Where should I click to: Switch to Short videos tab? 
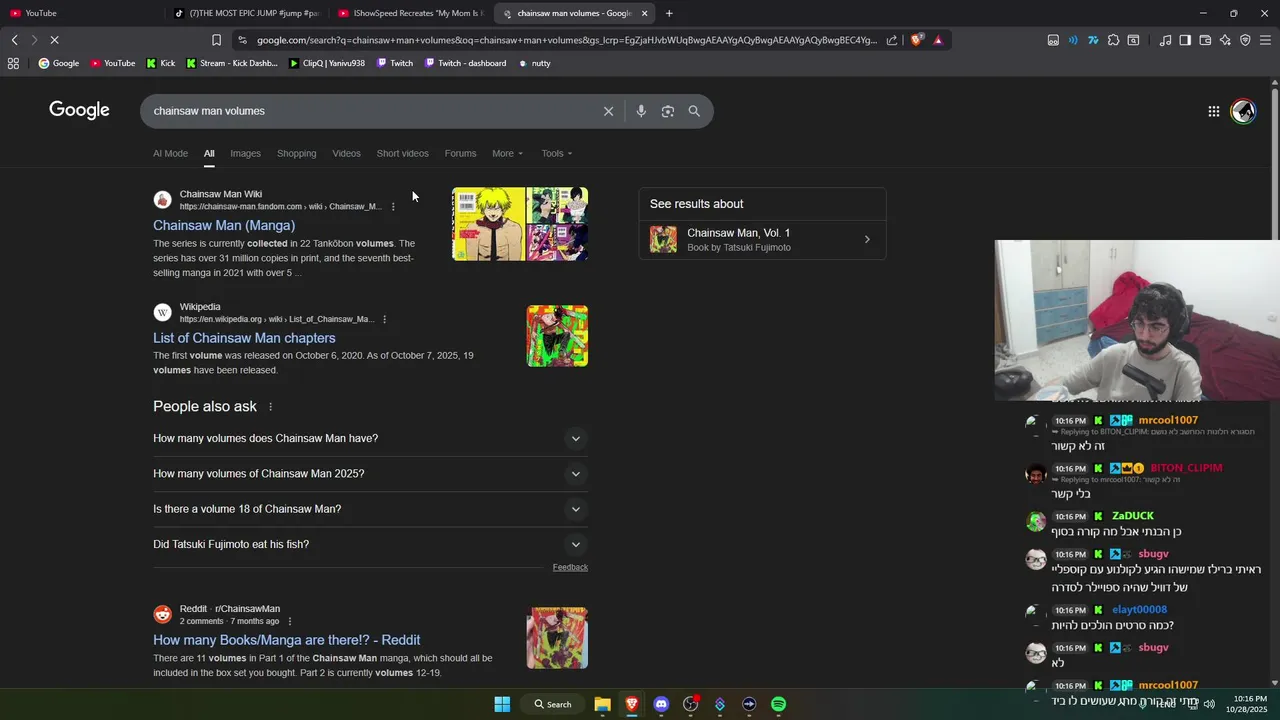click(402, 153)
